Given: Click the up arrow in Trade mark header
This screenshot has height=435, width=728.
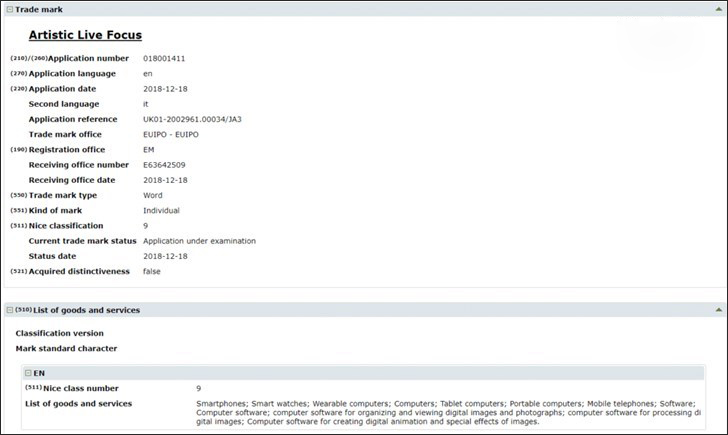Looking at the screenshot, I should click(718, 9).
